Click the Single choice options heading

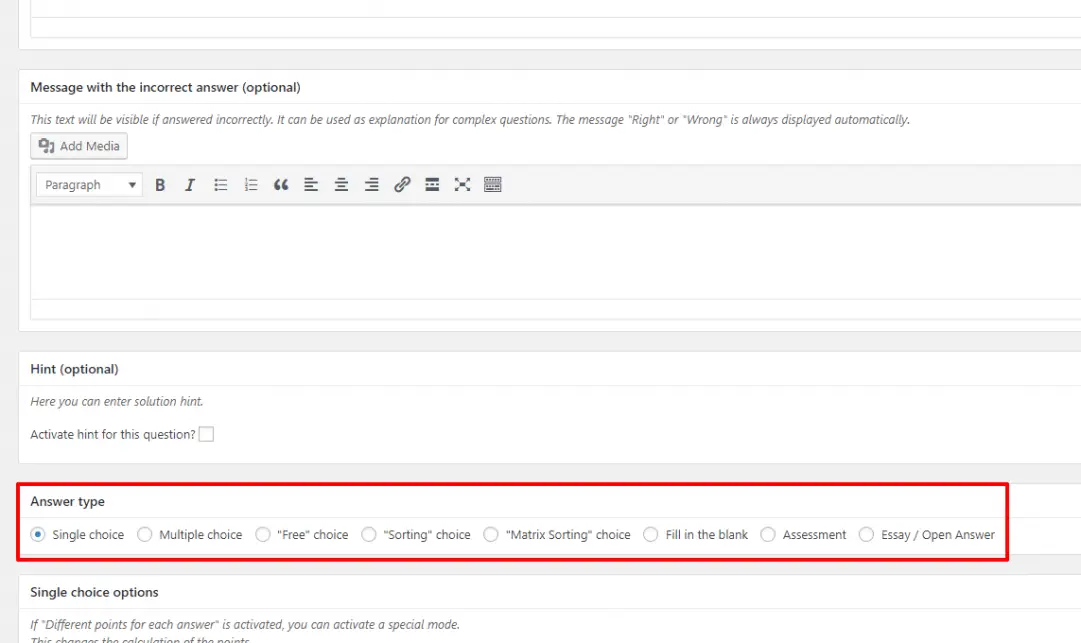pos(94,593)
